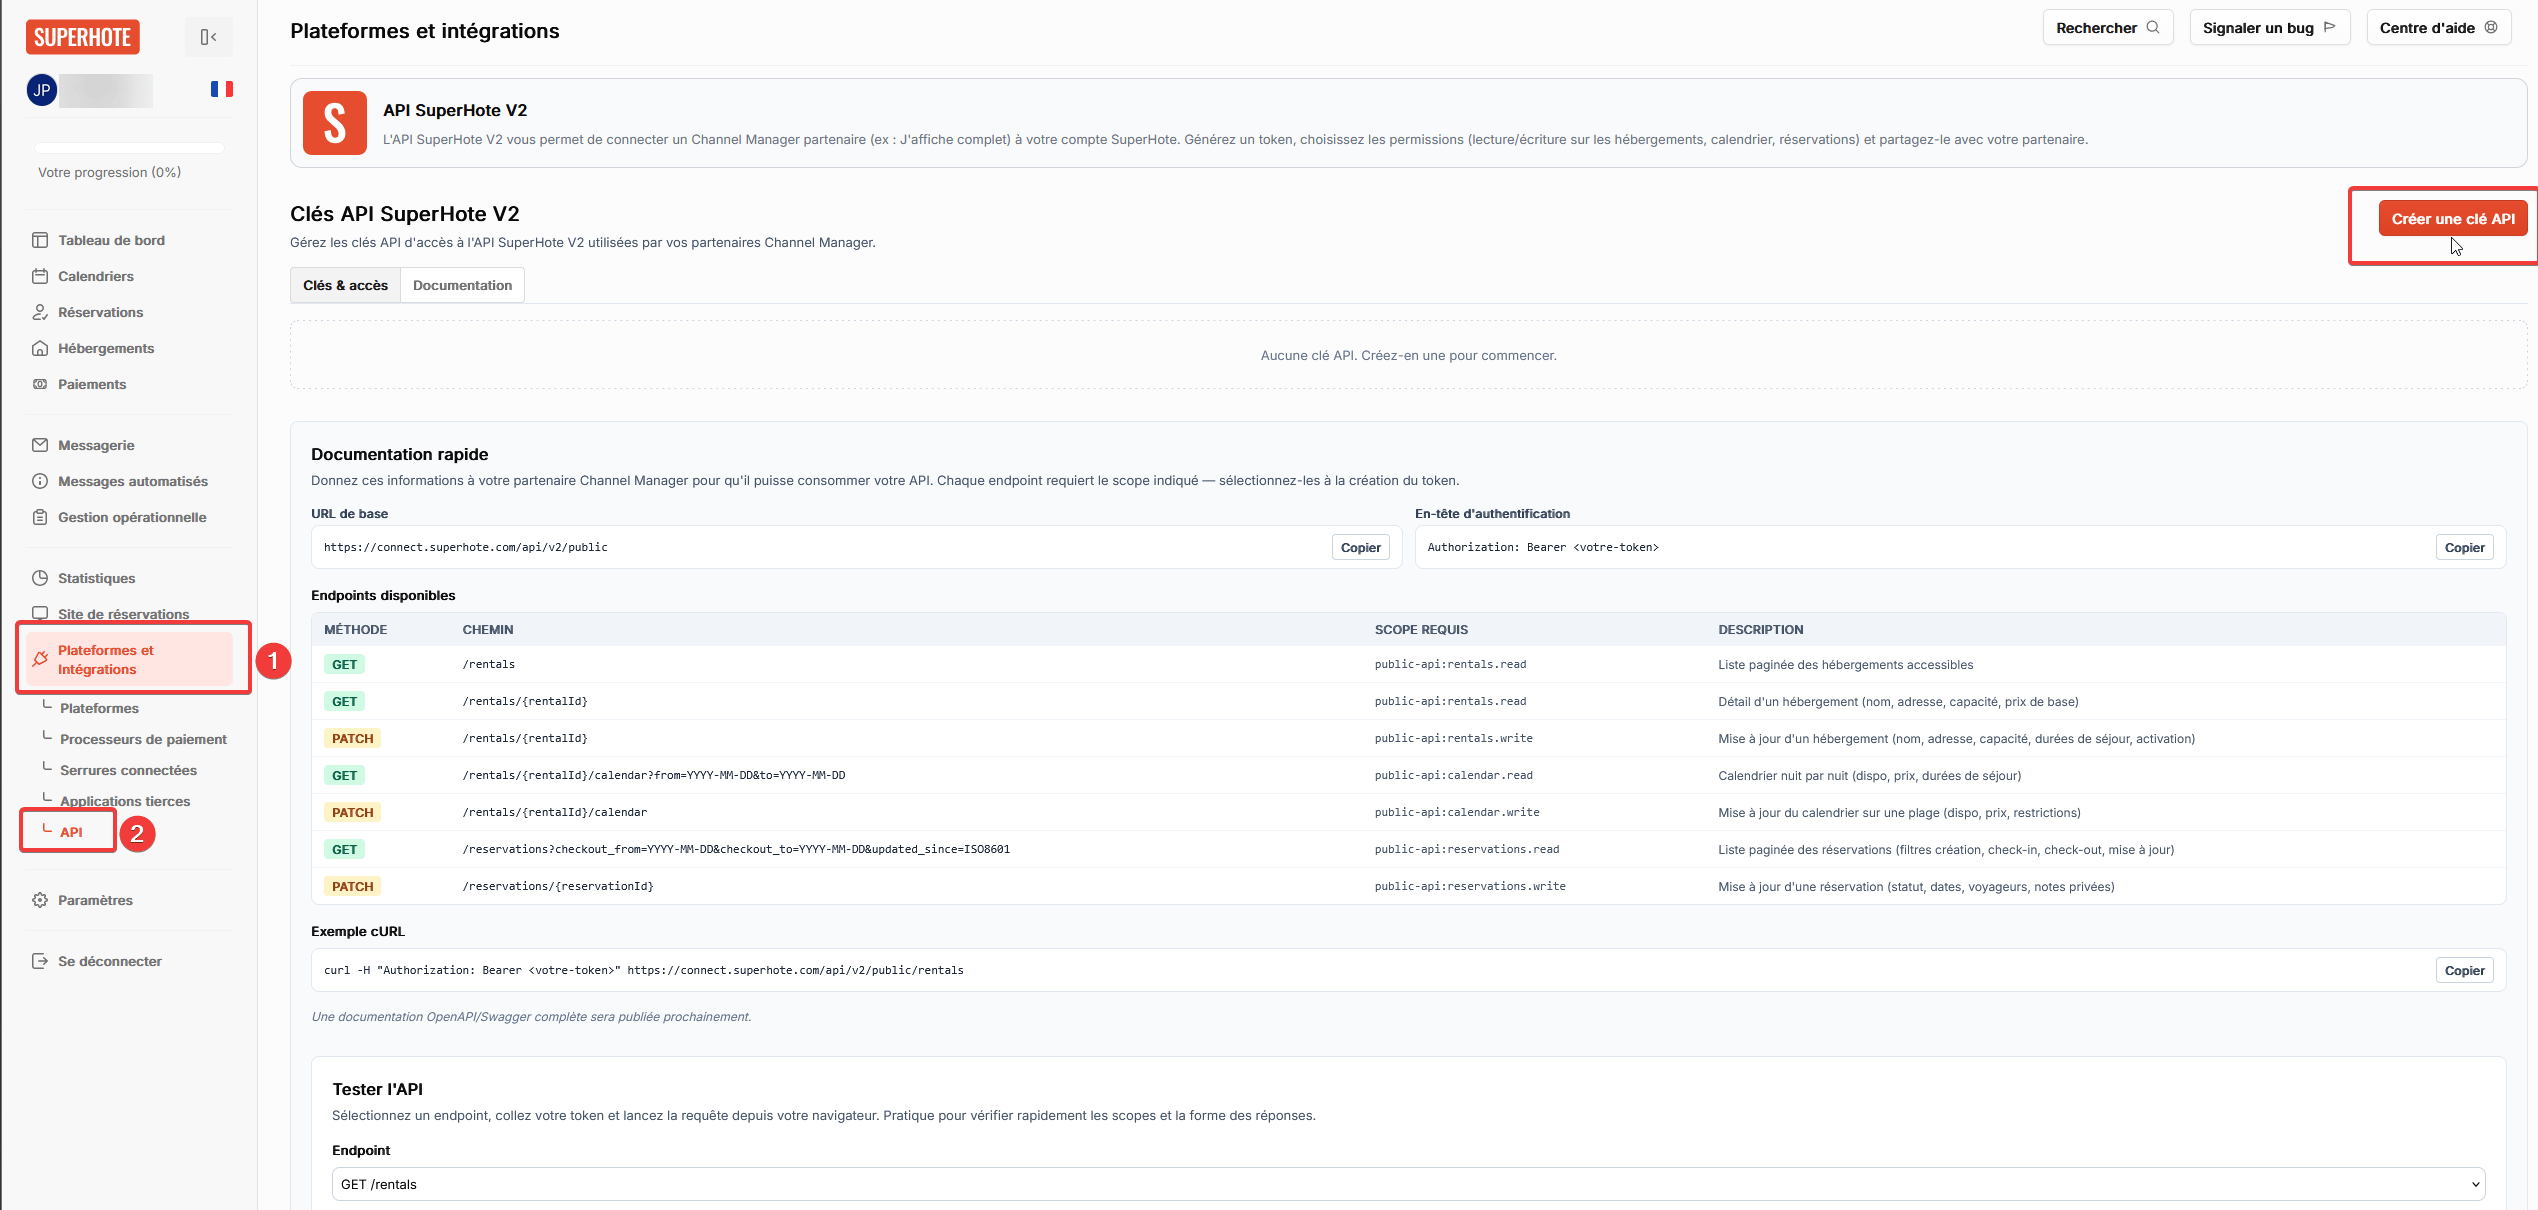The width and height of the screenshot is (2538, 1210).
Task: Click PATCH badge for /rentals/{rentalId} row
Action: pos(352,738)
